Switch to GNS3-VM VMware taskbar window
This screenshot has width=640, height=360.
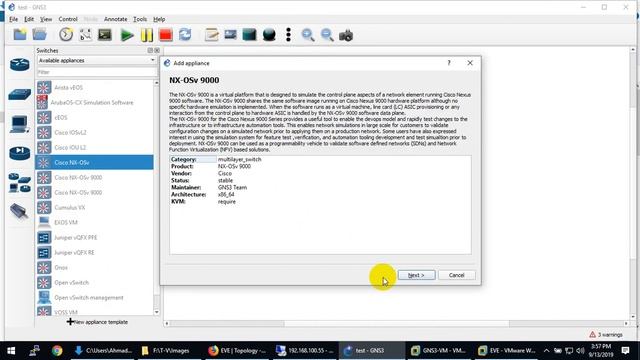[x=439, y=351]
